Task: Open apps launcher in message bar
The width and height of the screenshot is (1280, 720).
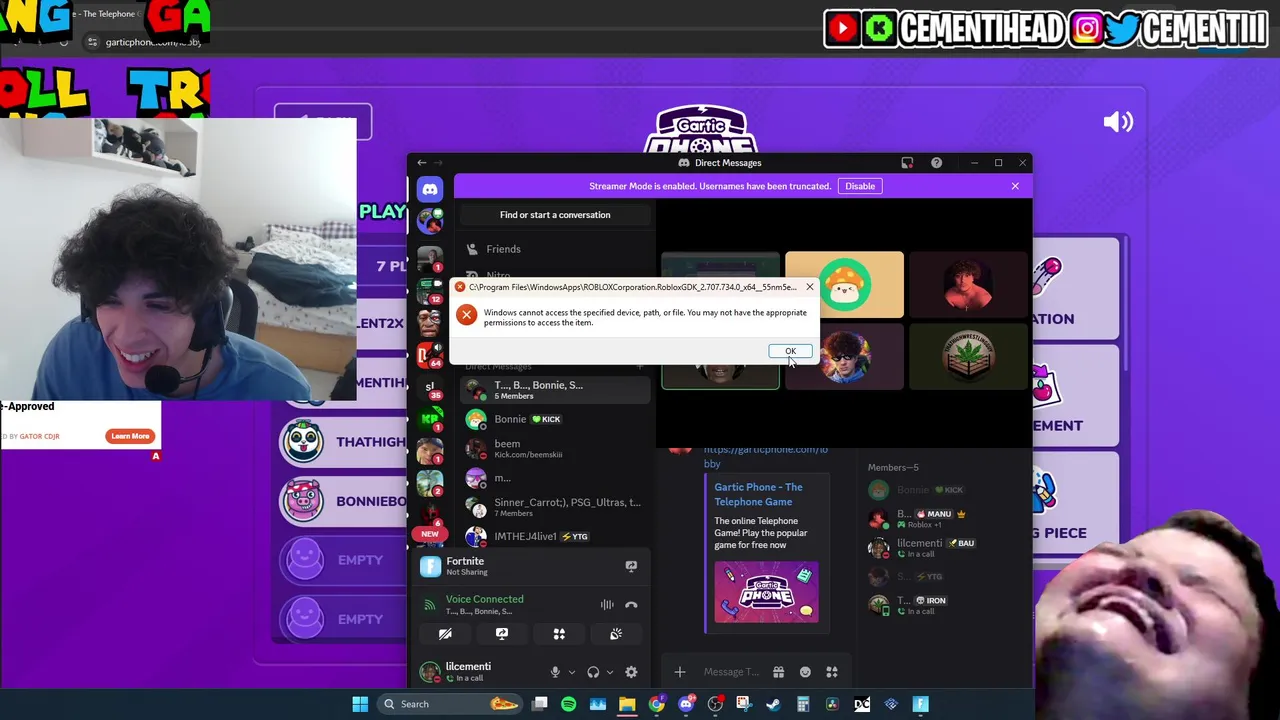Action: pos(832,672)
